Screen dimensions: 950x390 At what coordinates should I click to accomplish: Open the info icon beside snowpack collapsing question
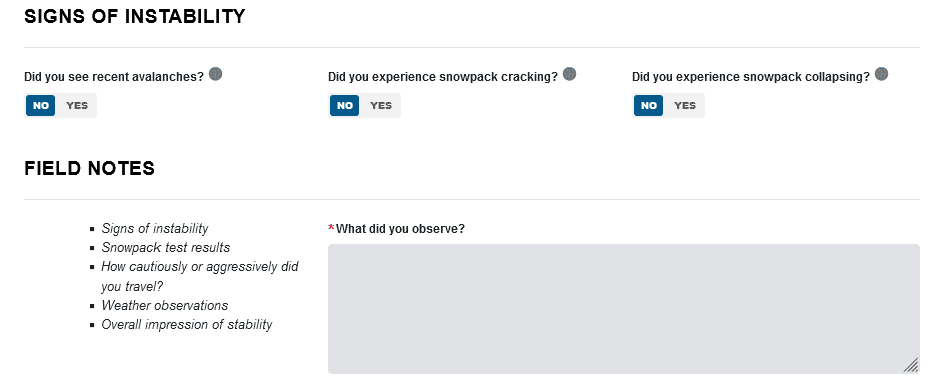[881, 74]
